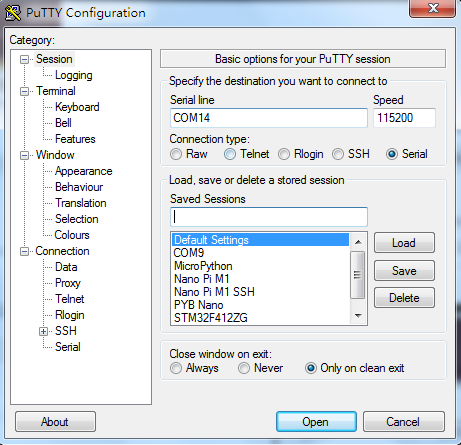Select the PYB Nano saved session
Viewport: 461px width, 445px height.
(260, 305)
